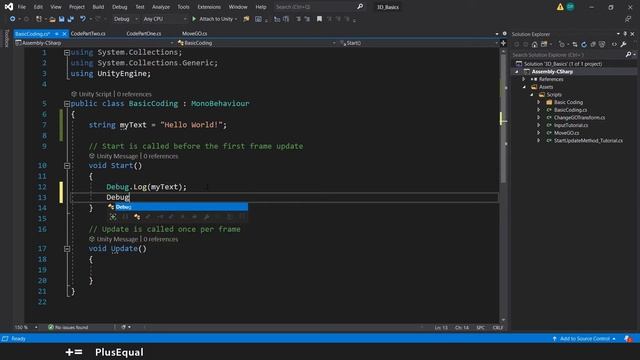Close the BasicCoding.cs tab
This screenshot has height=360, width=640.
(x=64, y=34)
